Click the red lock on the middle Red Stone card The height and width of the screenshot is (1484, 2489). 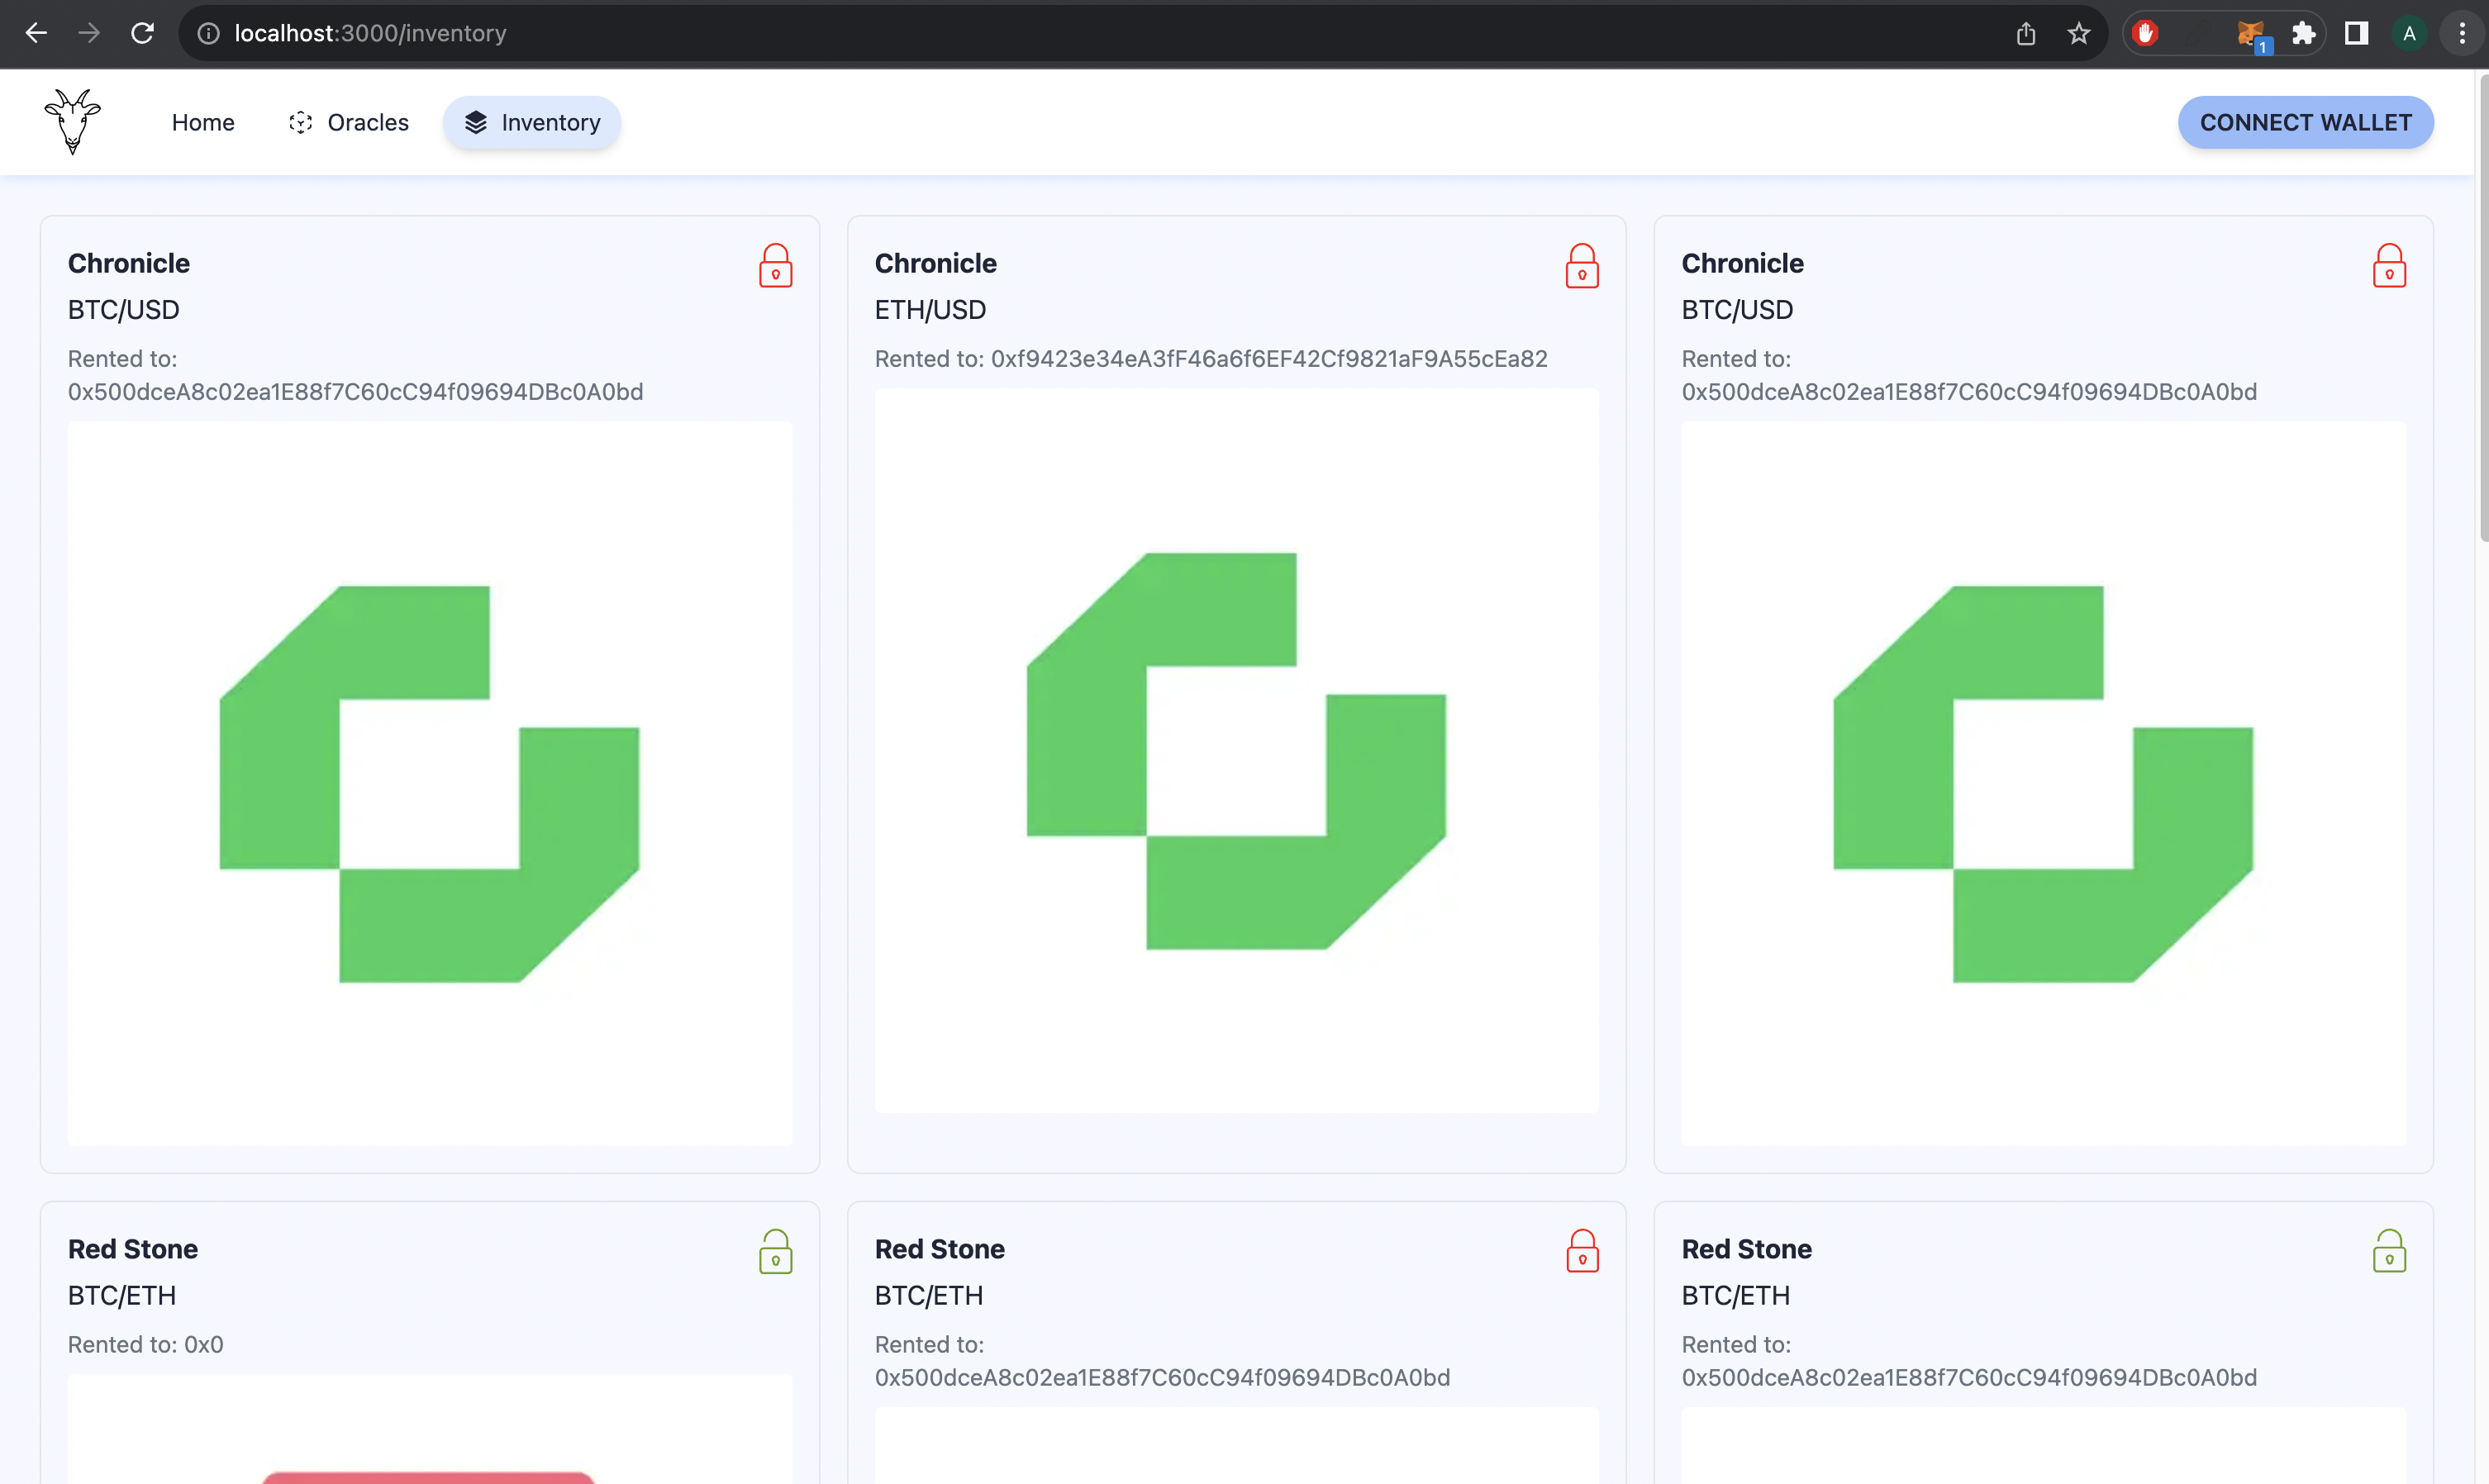1581,1251
